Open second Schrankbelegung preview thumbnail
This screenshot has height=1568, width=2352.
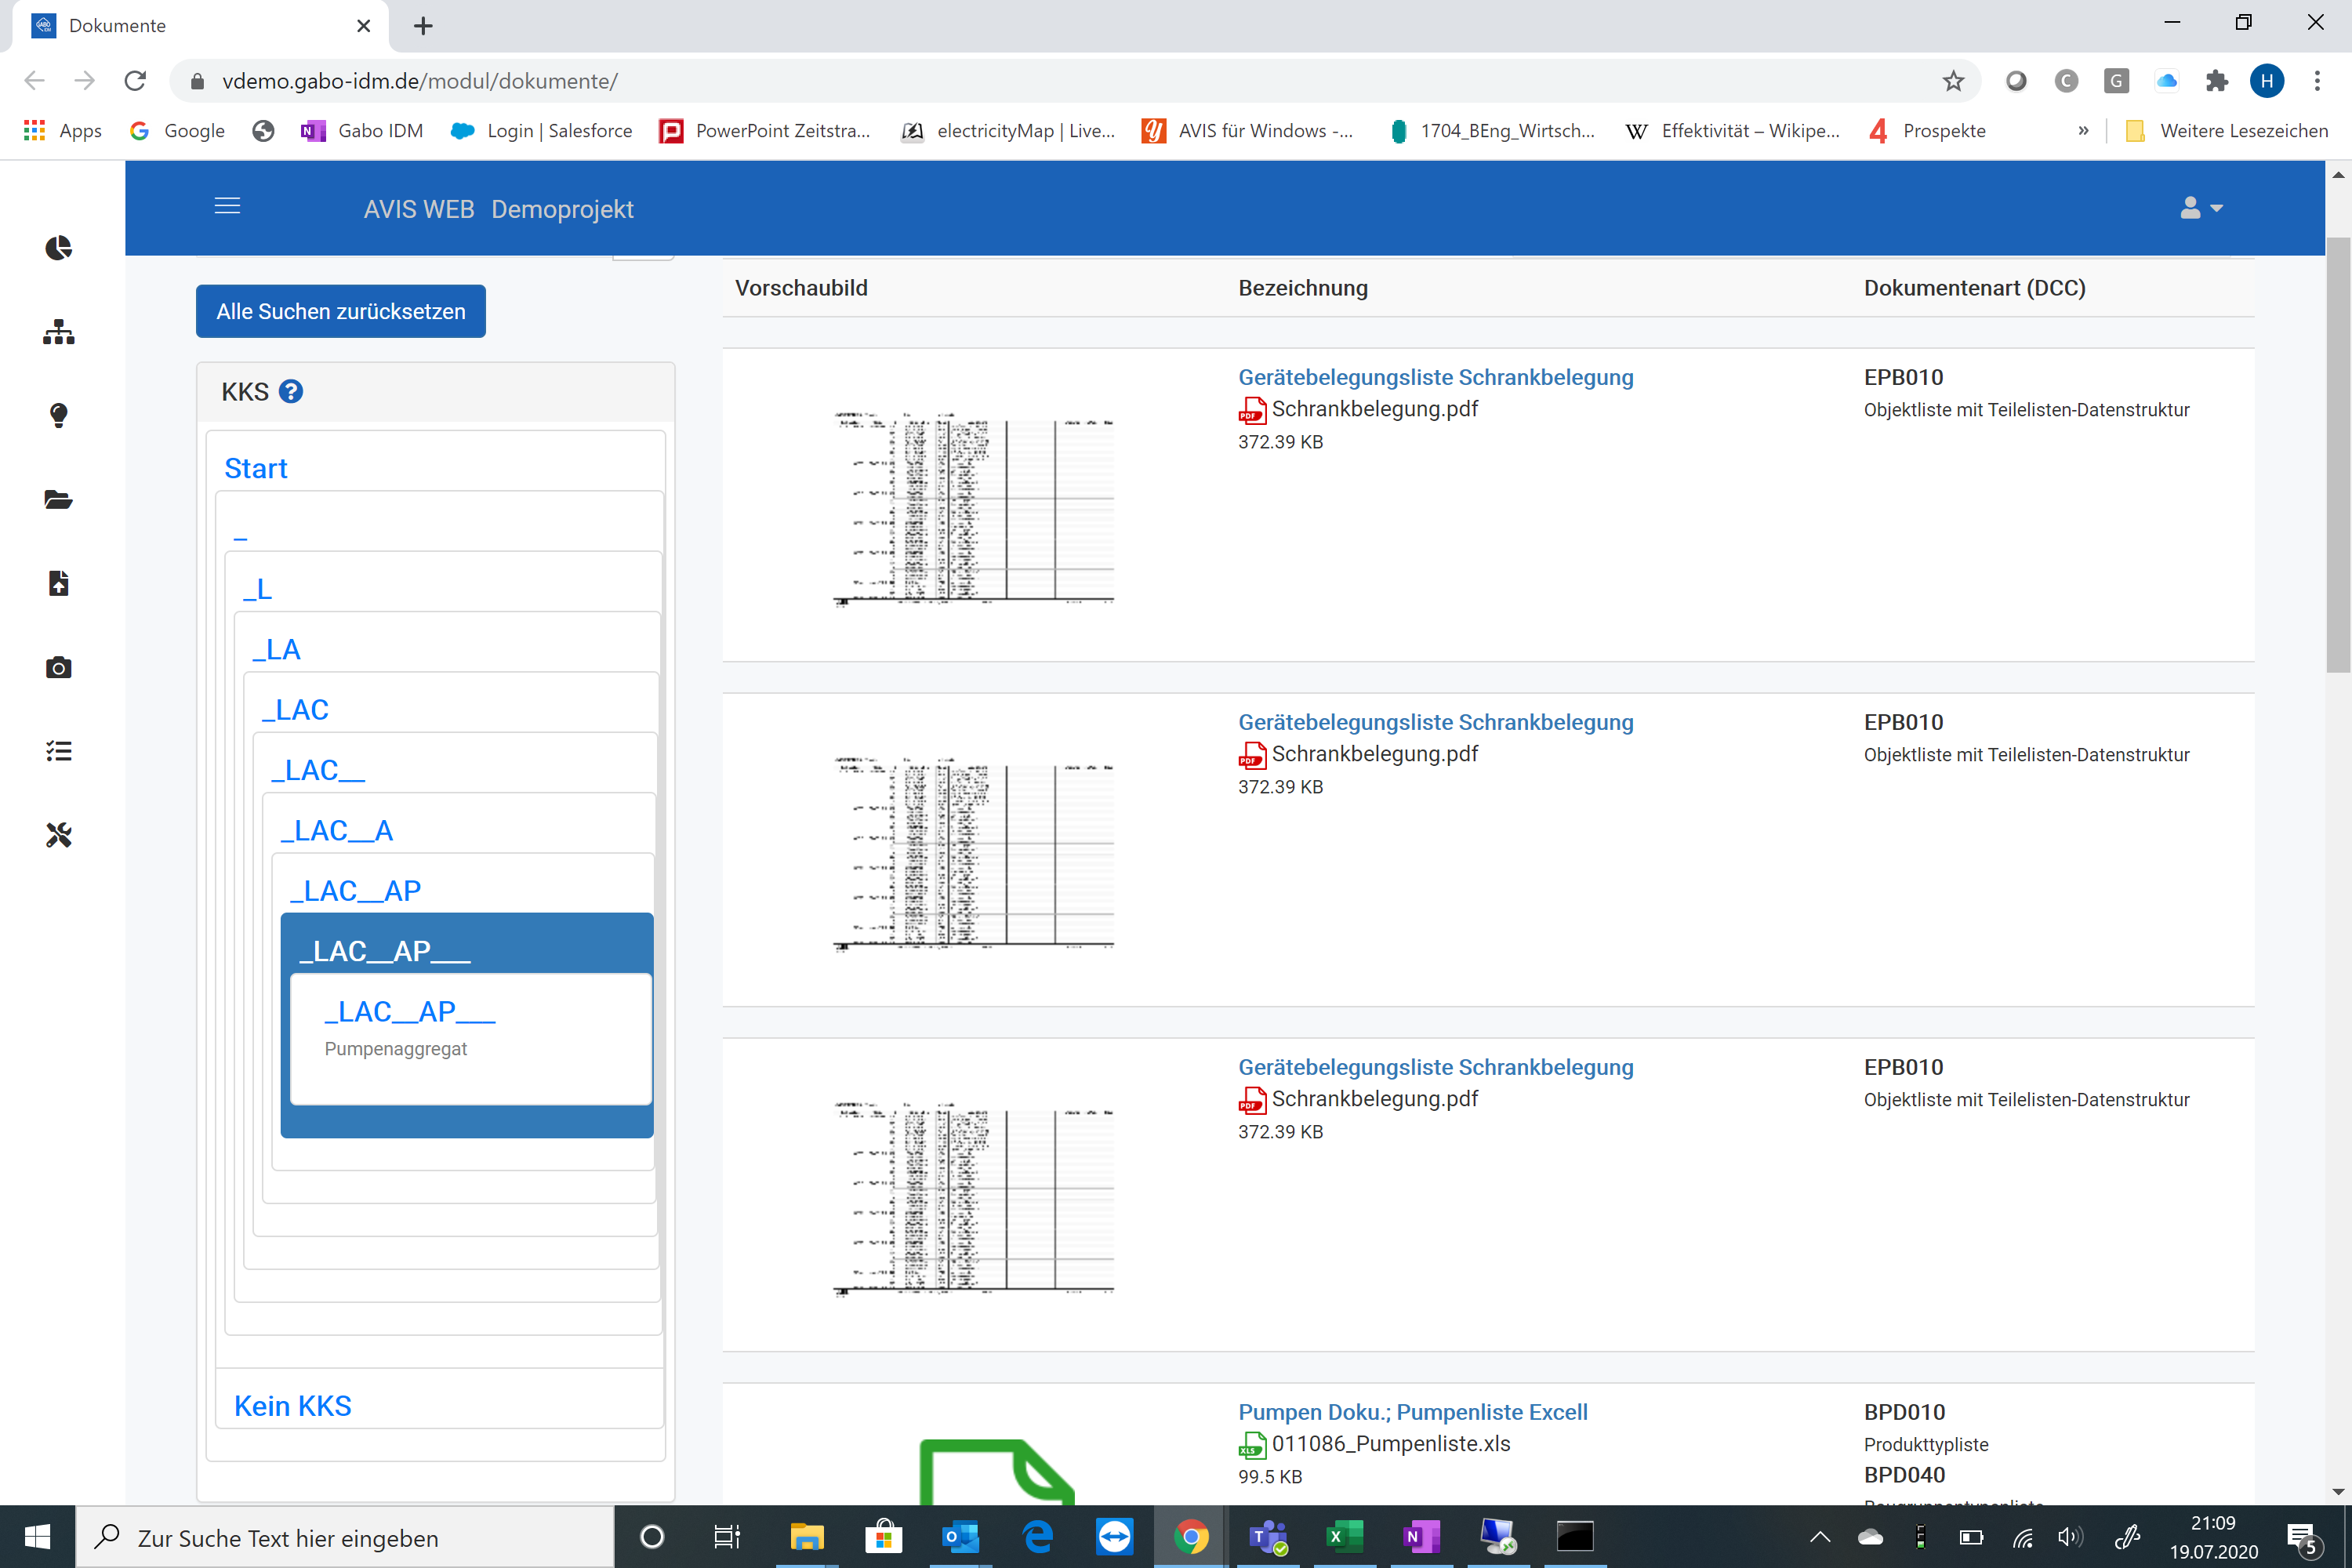click(x=973, y=853)
